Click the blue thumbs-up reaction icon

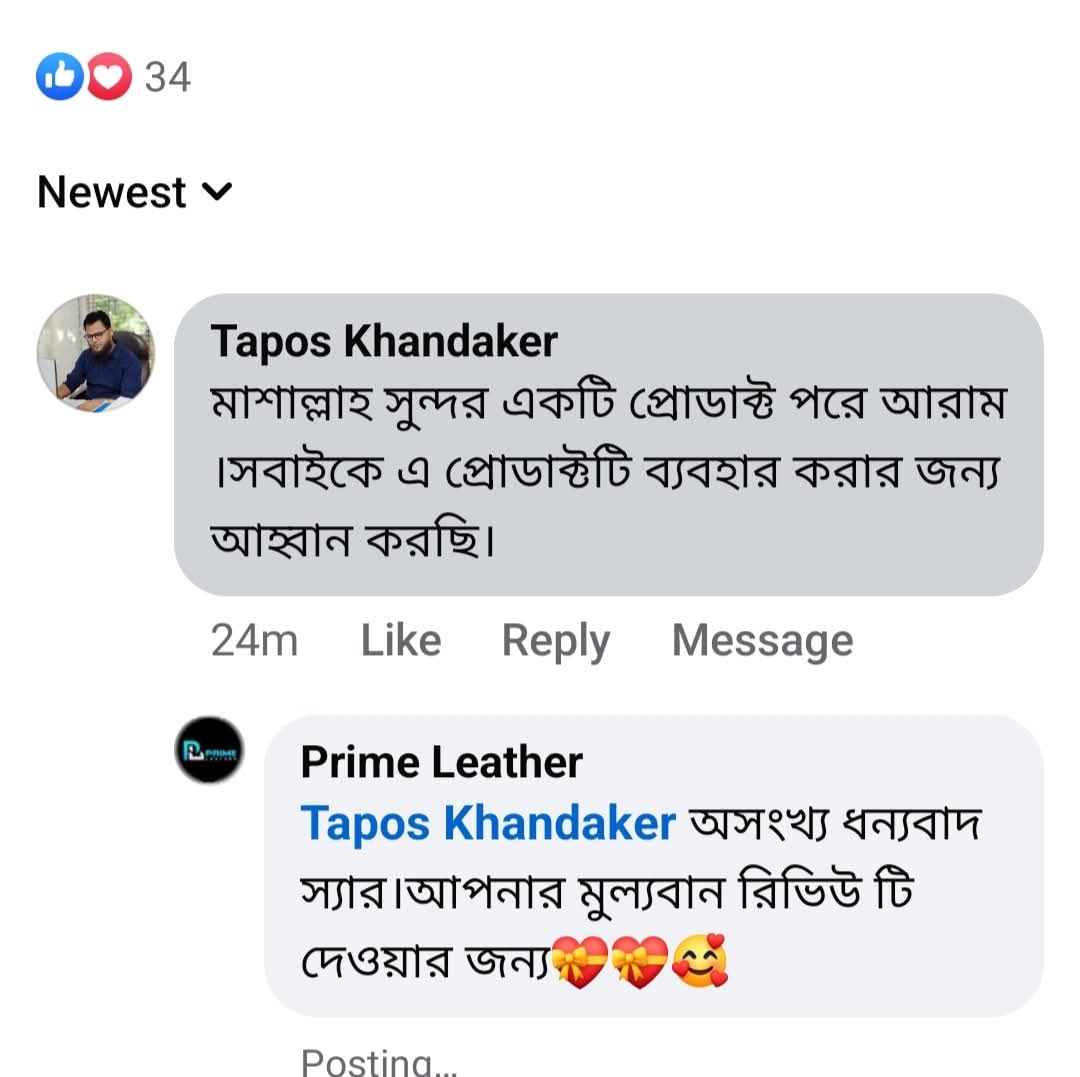pyautogui.click(x=58, y=77)
